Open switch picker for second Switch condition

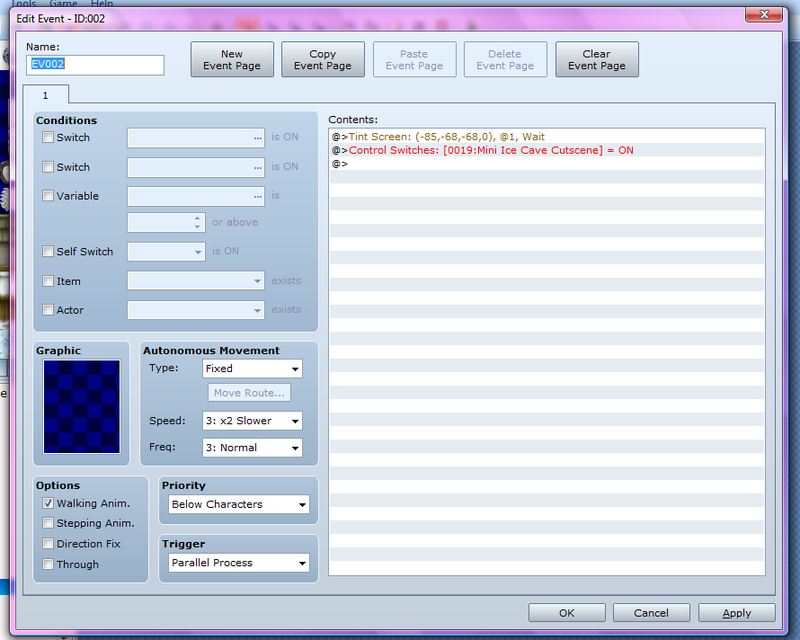(258, 167)
